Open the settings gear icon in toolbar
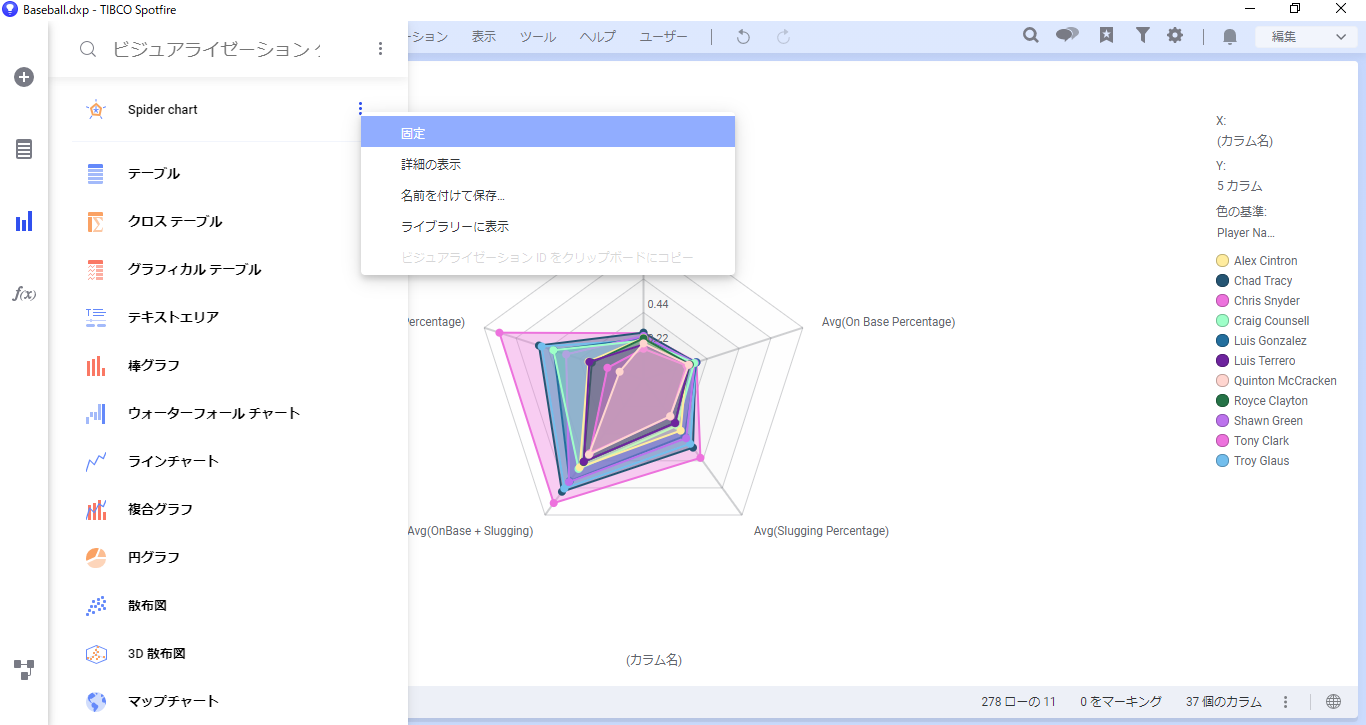This screenshot has width=1366, height=725. point(1175,36)
